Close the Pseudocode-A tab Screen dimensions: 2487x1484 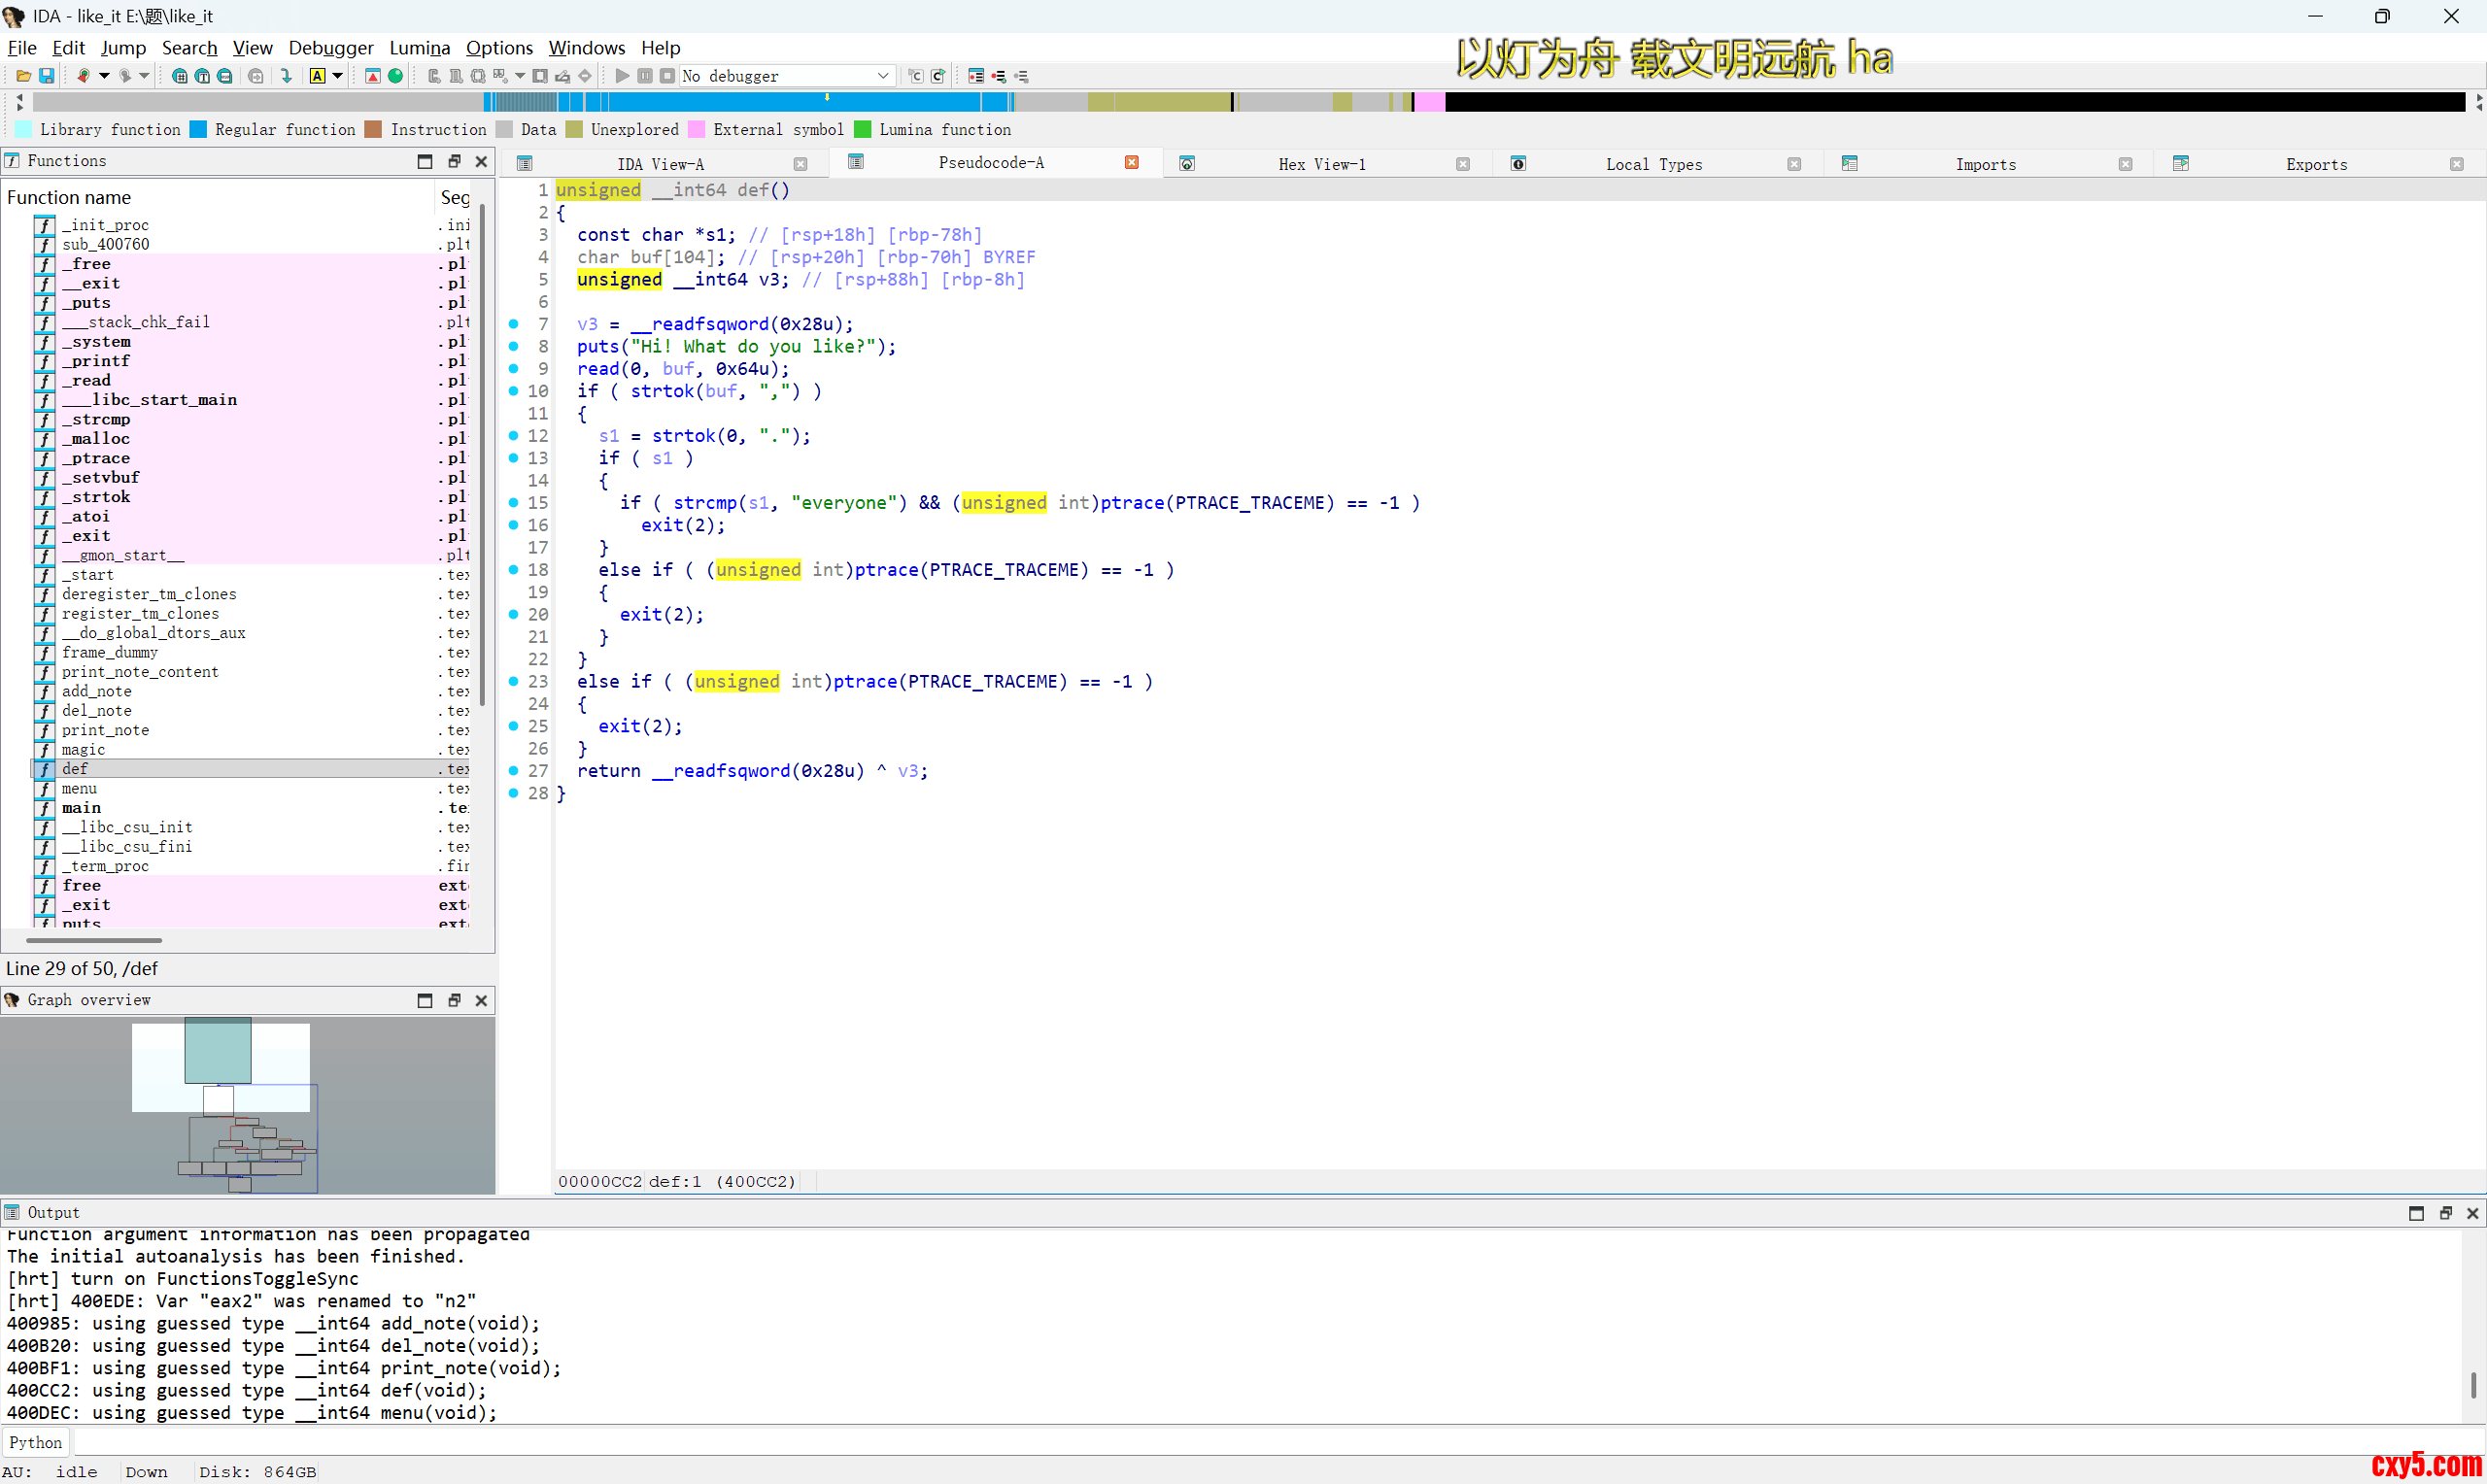1132,163
